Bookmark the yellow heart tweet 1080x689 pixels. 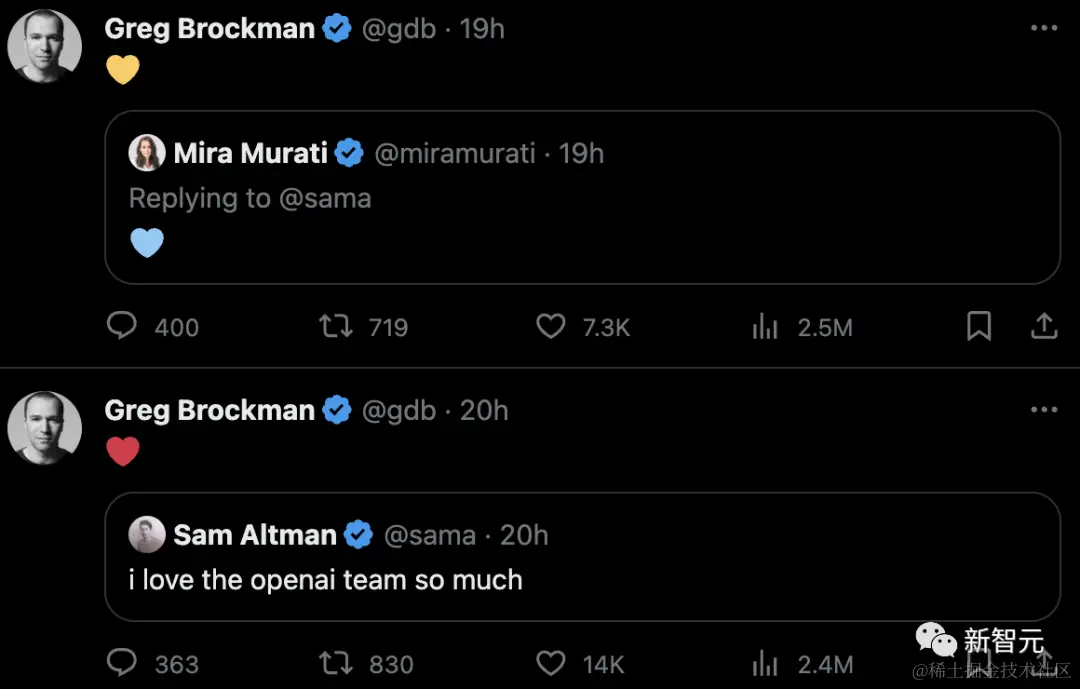pyautogui.click(x=979, y=326)
